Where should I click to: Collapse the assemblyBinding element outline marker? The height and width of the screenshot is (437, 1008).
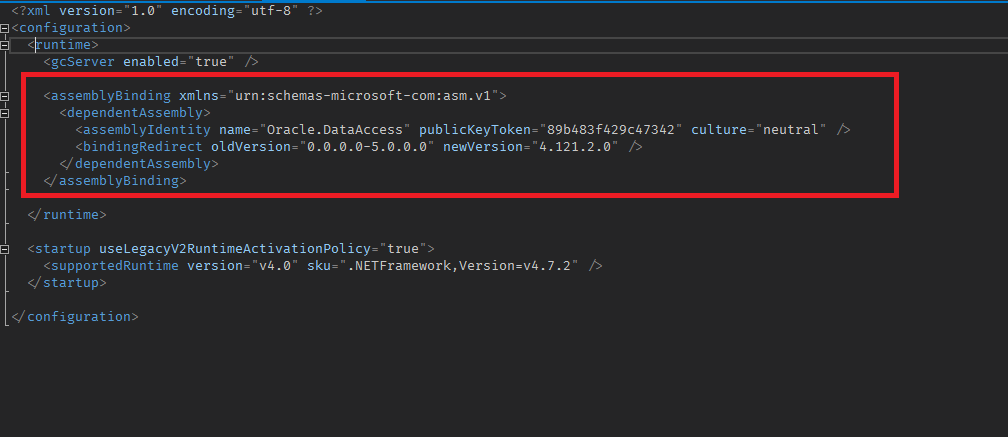point(5,96)
